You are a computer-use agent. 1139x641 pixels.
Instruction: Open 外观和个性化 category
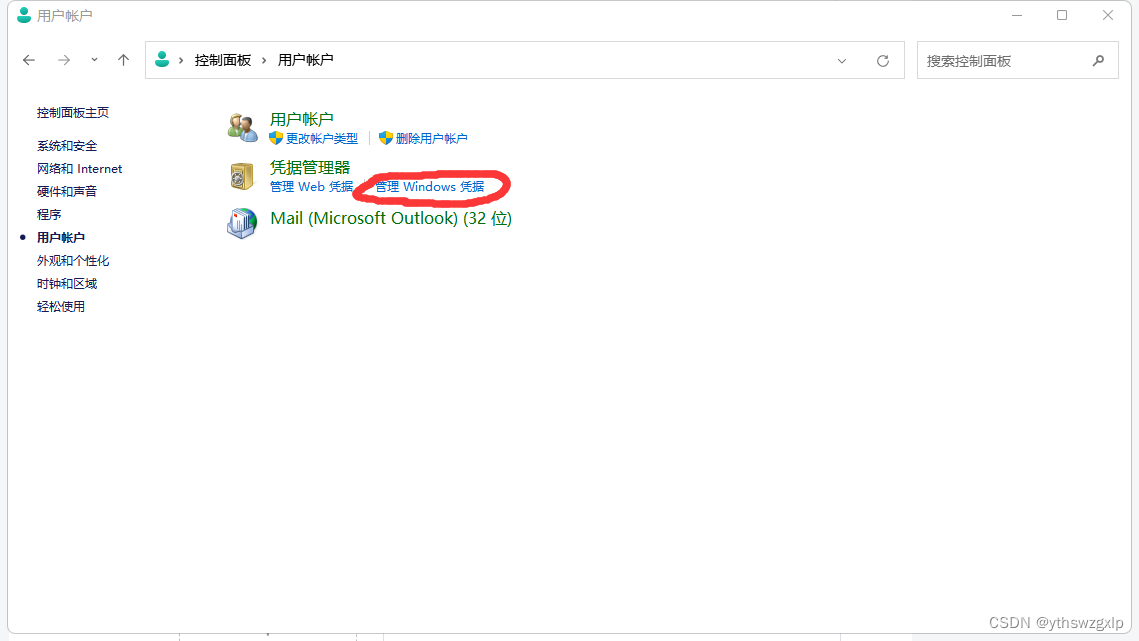pos(73,261)
